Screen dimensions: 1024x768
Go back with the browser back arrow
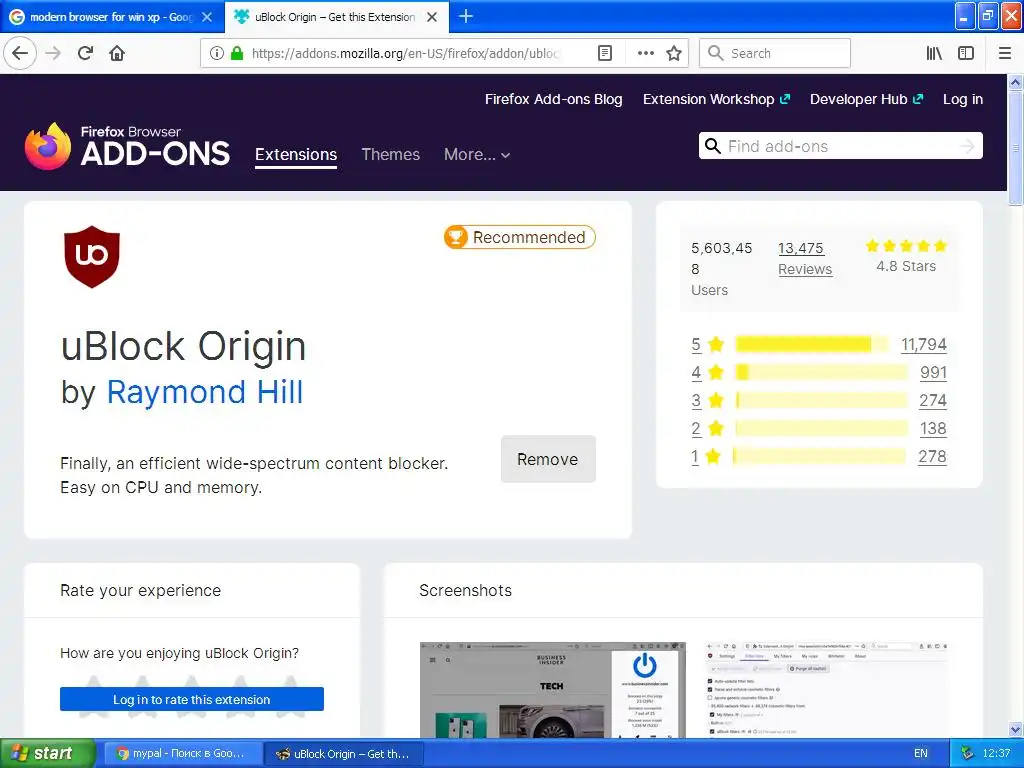(x=20, y=53)
